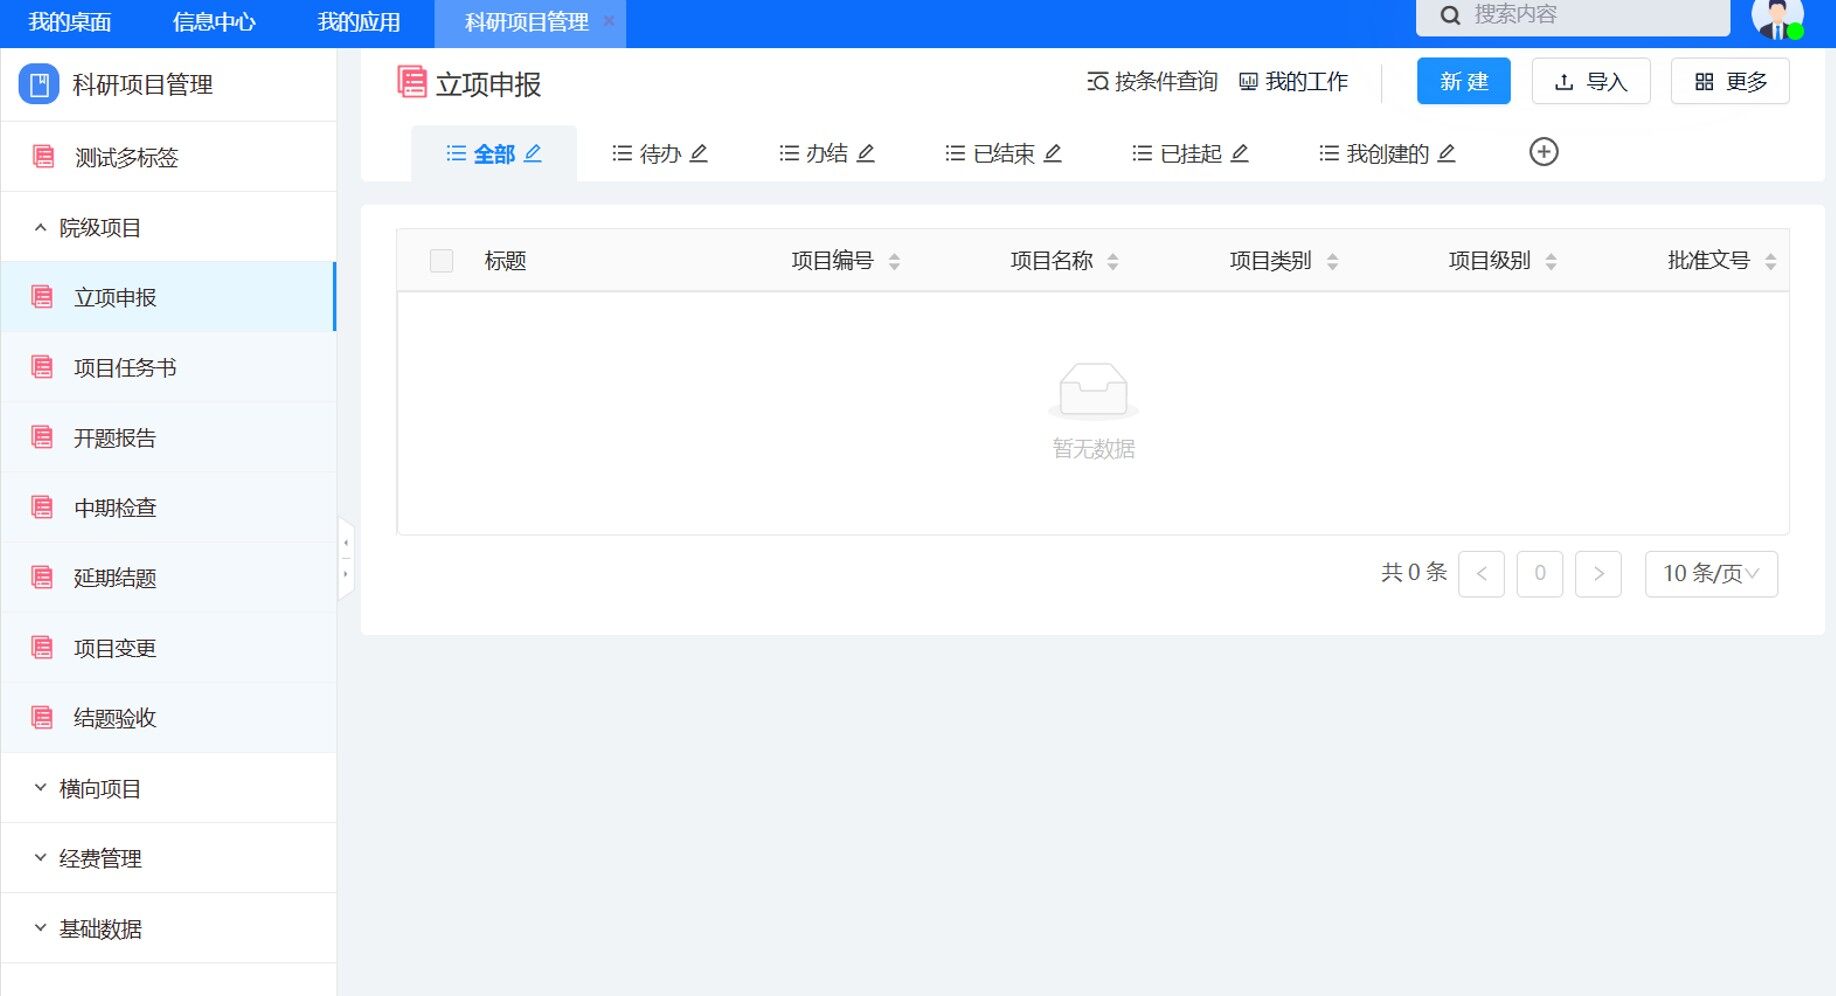1836x996 pixels.
Task: Click sort arrows on 项目类别 column
Action: 1332,262
